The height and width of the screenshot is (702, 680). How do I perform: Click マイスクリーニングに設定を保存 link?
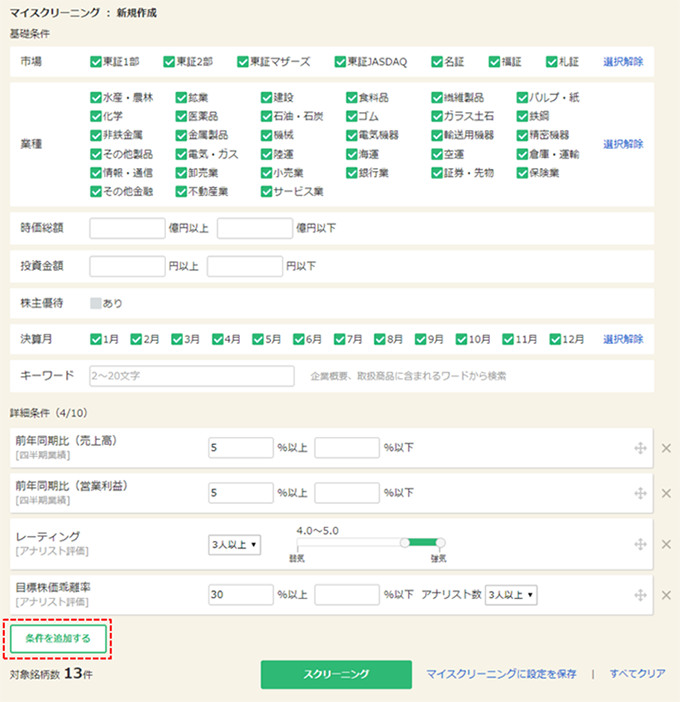(501, 674)
